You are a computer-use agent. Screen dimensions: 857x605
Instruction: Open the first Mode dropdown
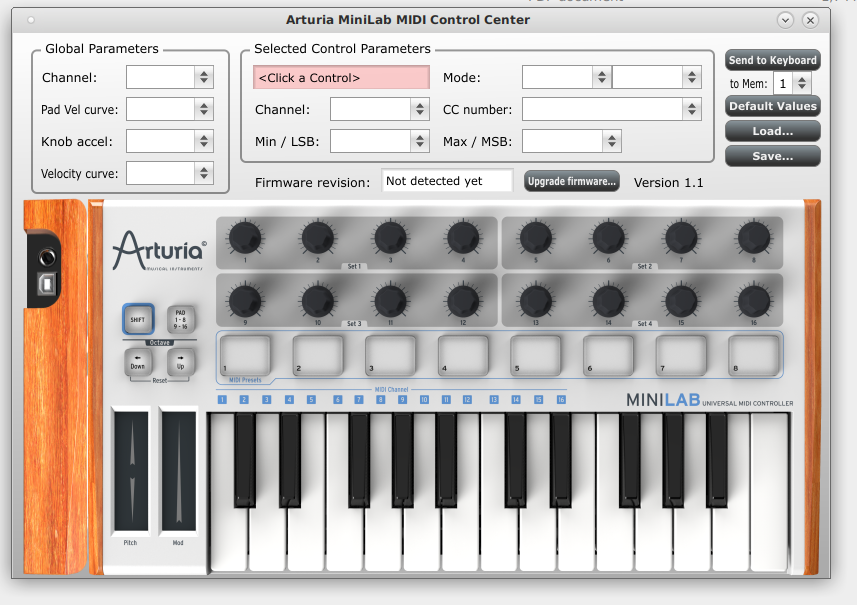pyautogui.click(x=566, y=77)
